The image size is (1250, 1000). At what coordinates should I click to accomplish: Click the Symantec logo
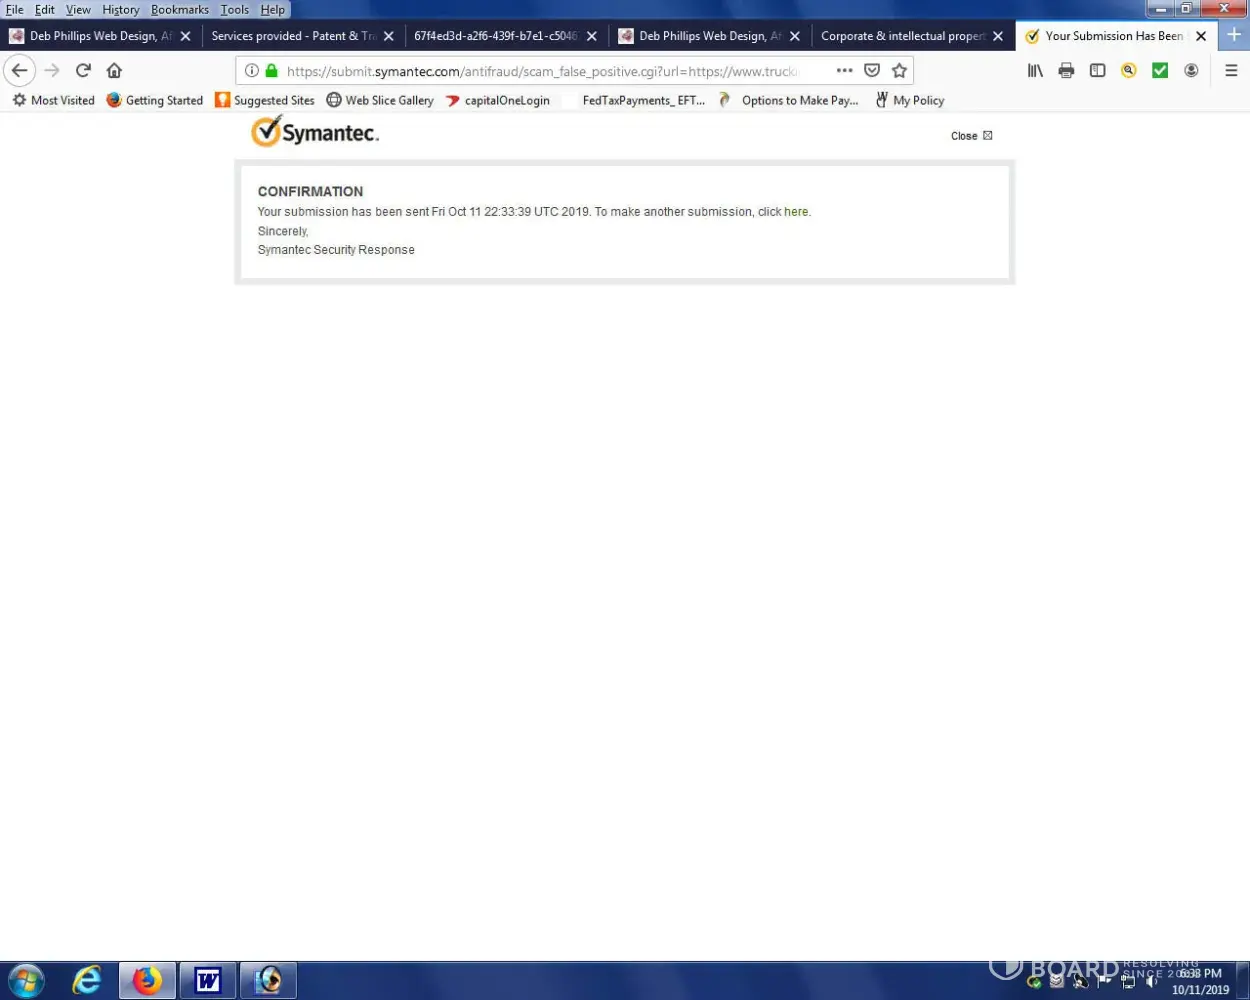click(x=315, y=131)
